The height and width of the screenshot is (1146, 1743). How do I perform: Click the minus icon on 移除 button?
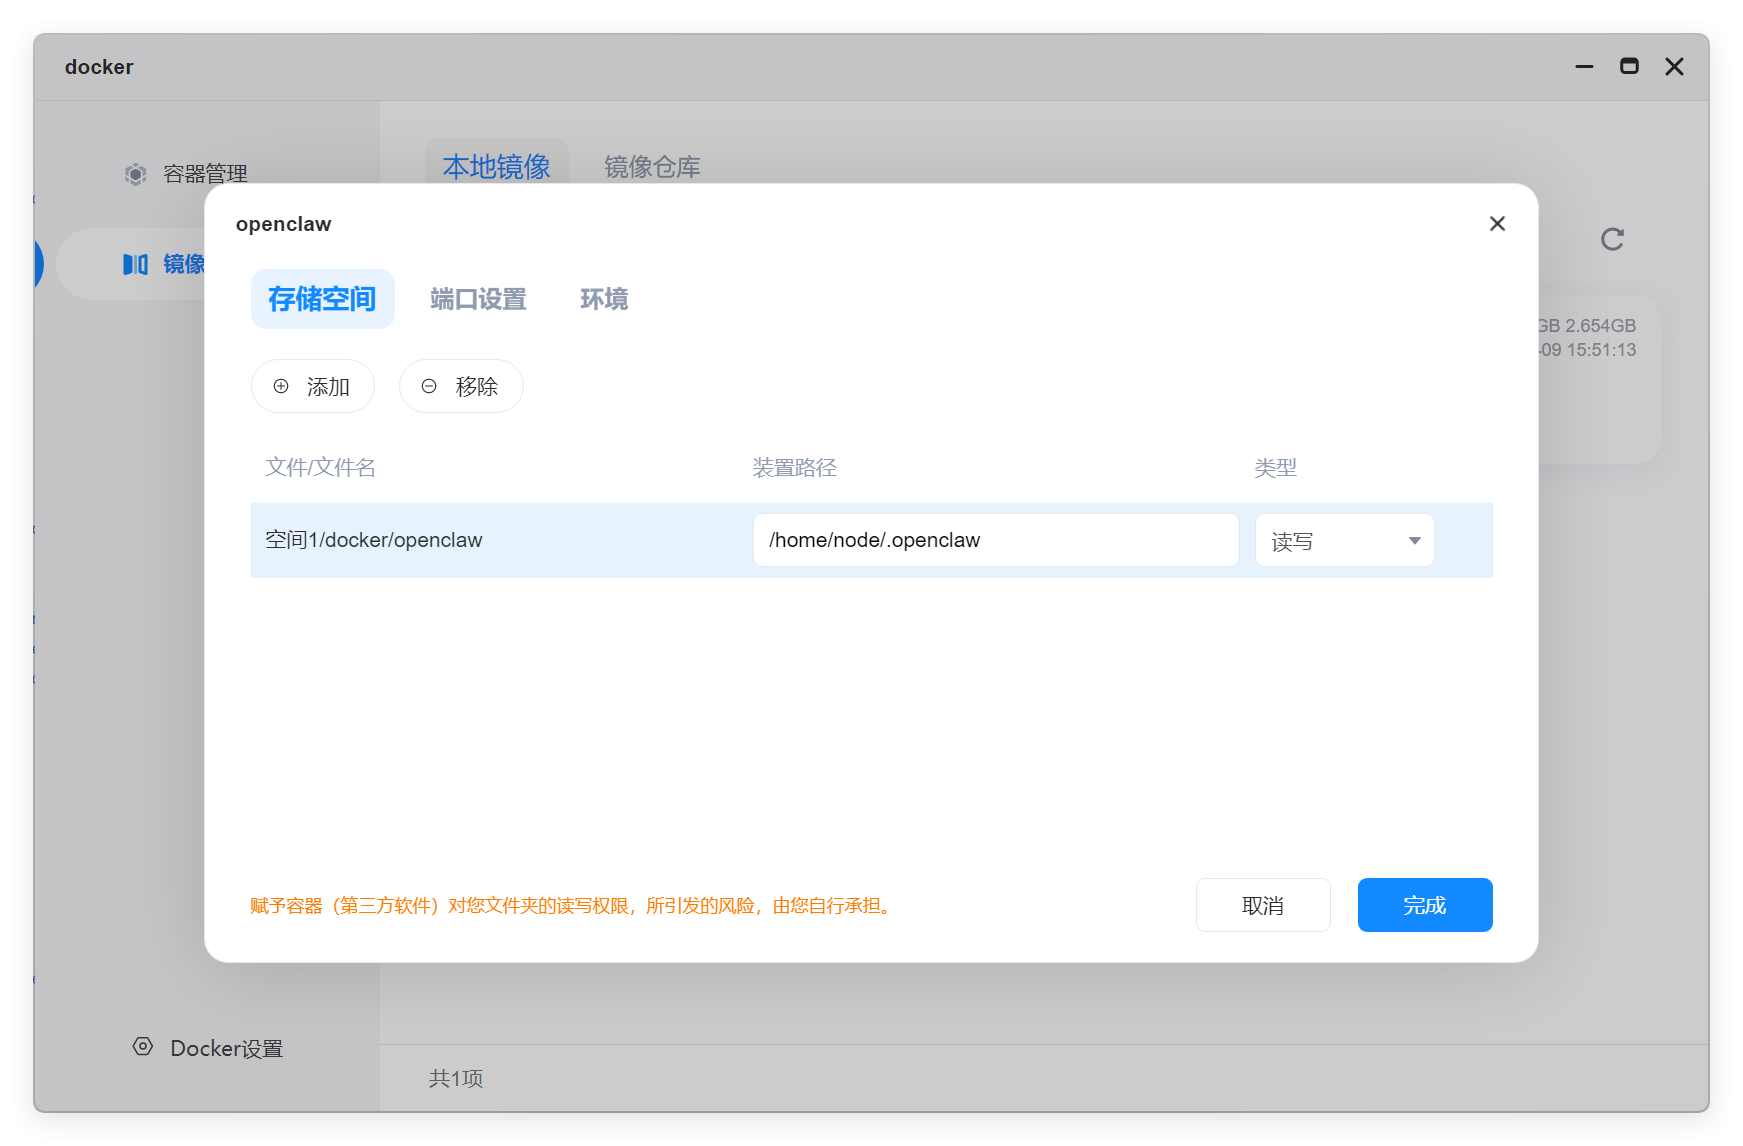point(429,386)
